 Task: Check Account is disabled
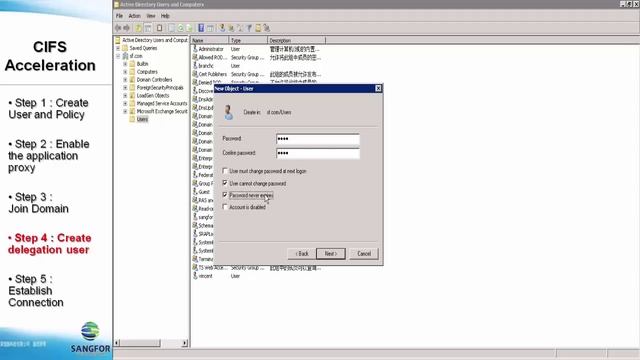point(225,207)
